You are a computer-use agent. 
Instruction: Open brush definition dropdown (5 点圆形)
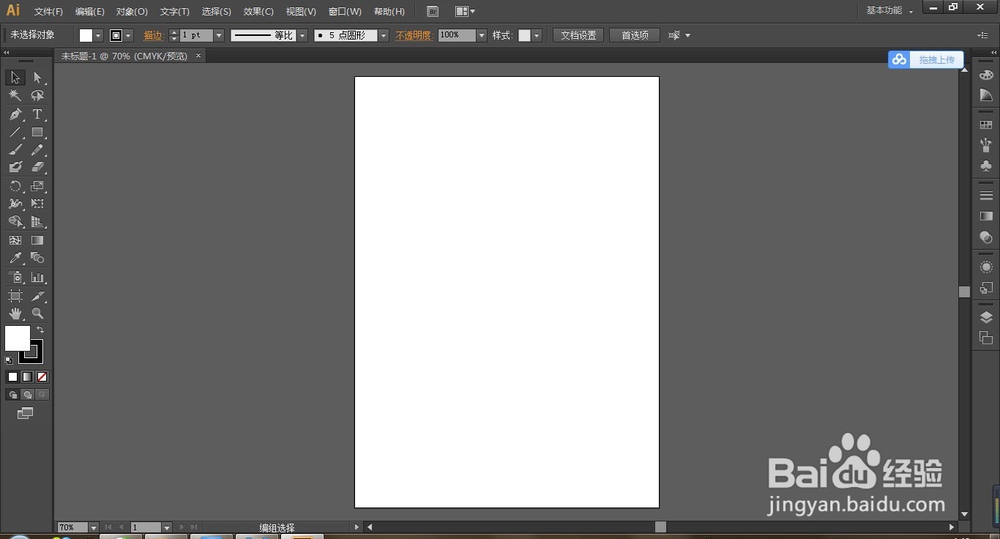click(383, 36)
